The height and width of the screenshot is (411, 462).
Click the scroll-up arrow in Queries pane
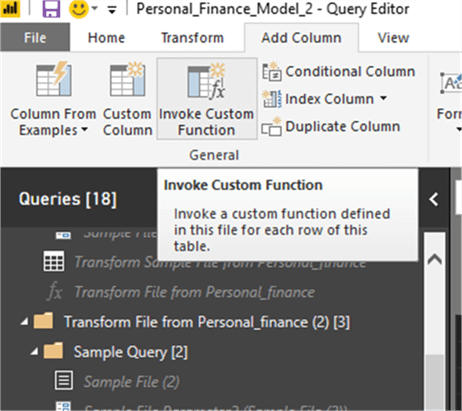click(x=435, y=259)
